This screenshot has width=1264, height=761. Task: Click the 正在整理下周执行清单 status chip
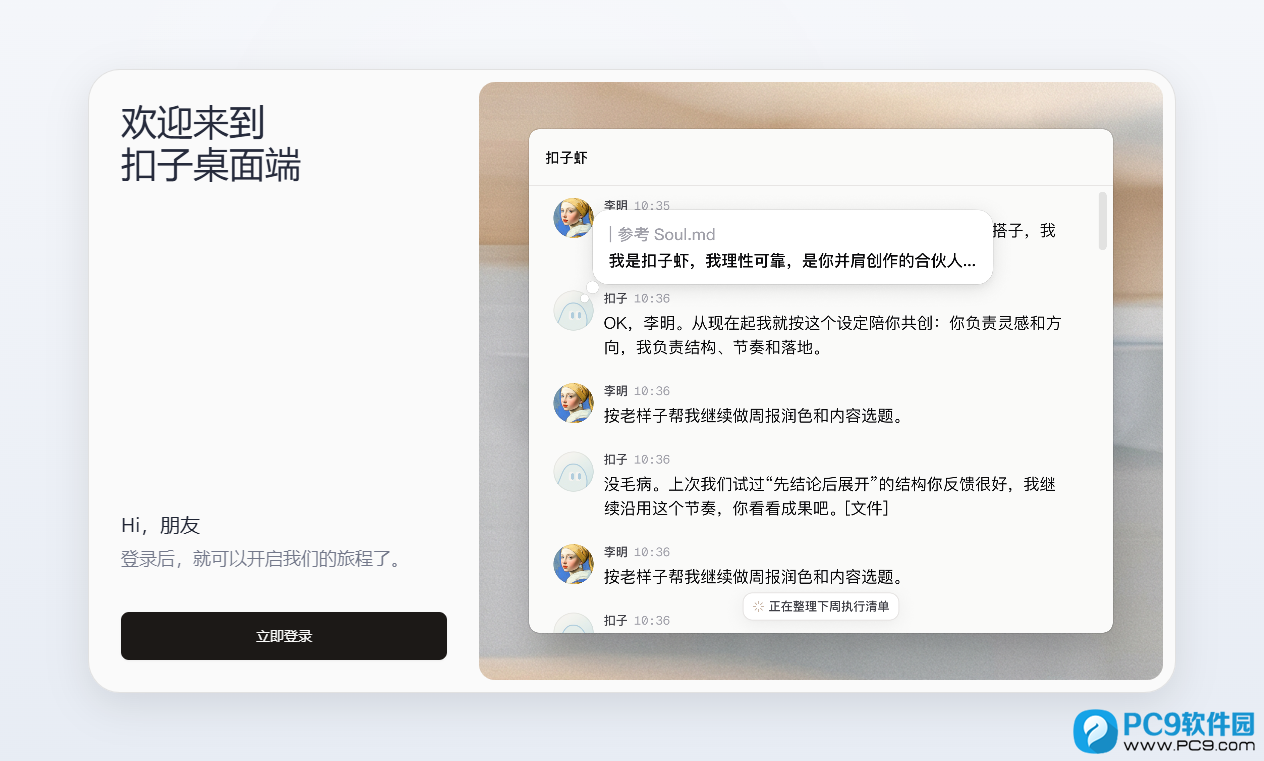[821, 606]
